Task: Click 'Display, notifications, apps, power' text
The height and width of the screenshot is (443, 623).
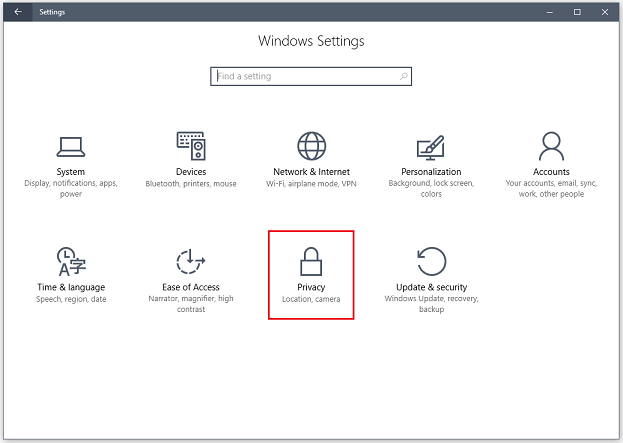Action: point(71,189)
